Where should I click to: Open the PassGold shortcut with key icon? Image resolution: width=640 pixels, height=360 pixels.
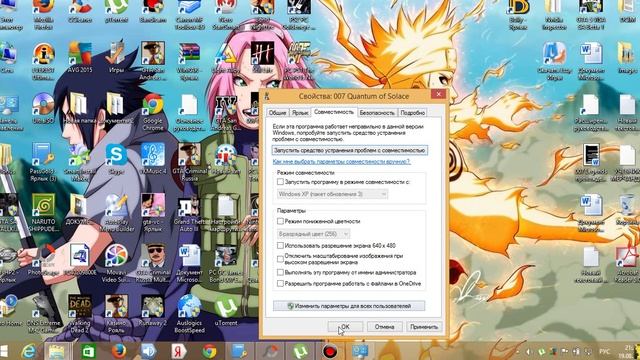(43, 162)
